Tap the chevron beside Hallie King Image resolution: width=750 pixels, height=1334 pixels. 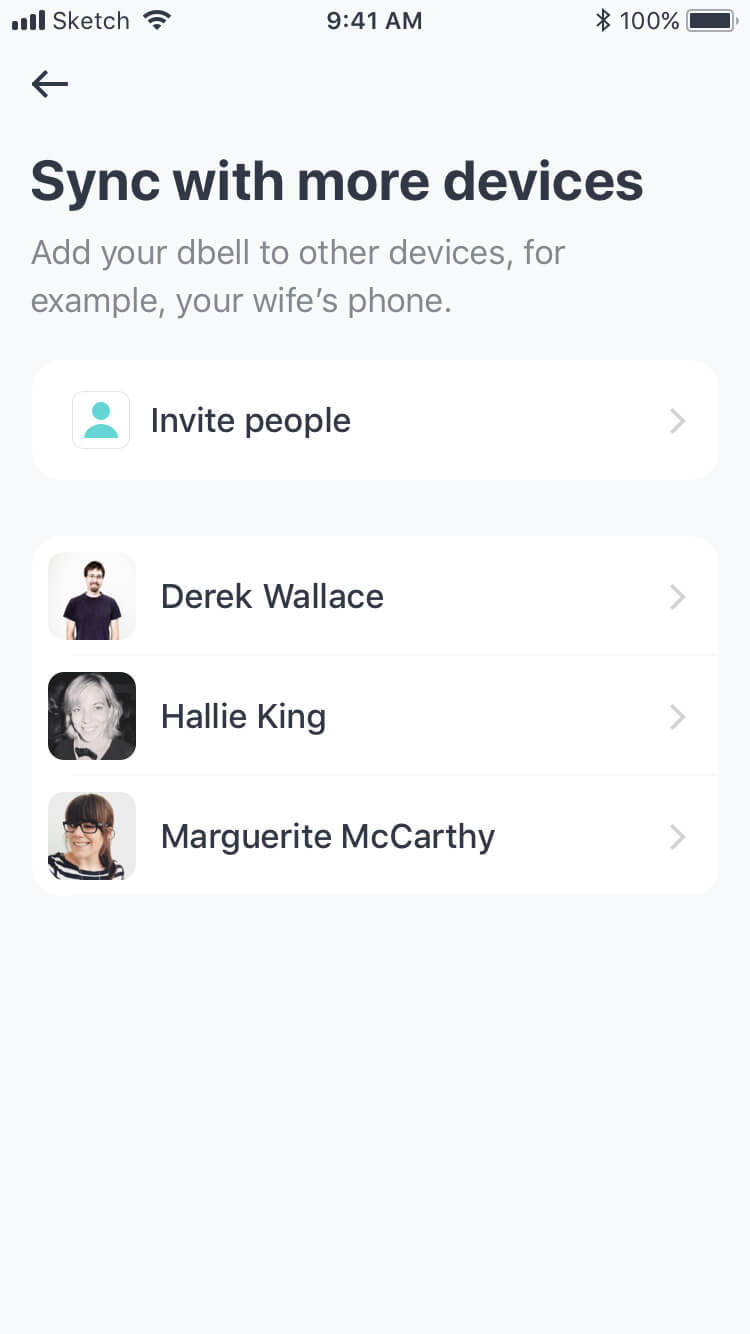(x=678, y=717)
